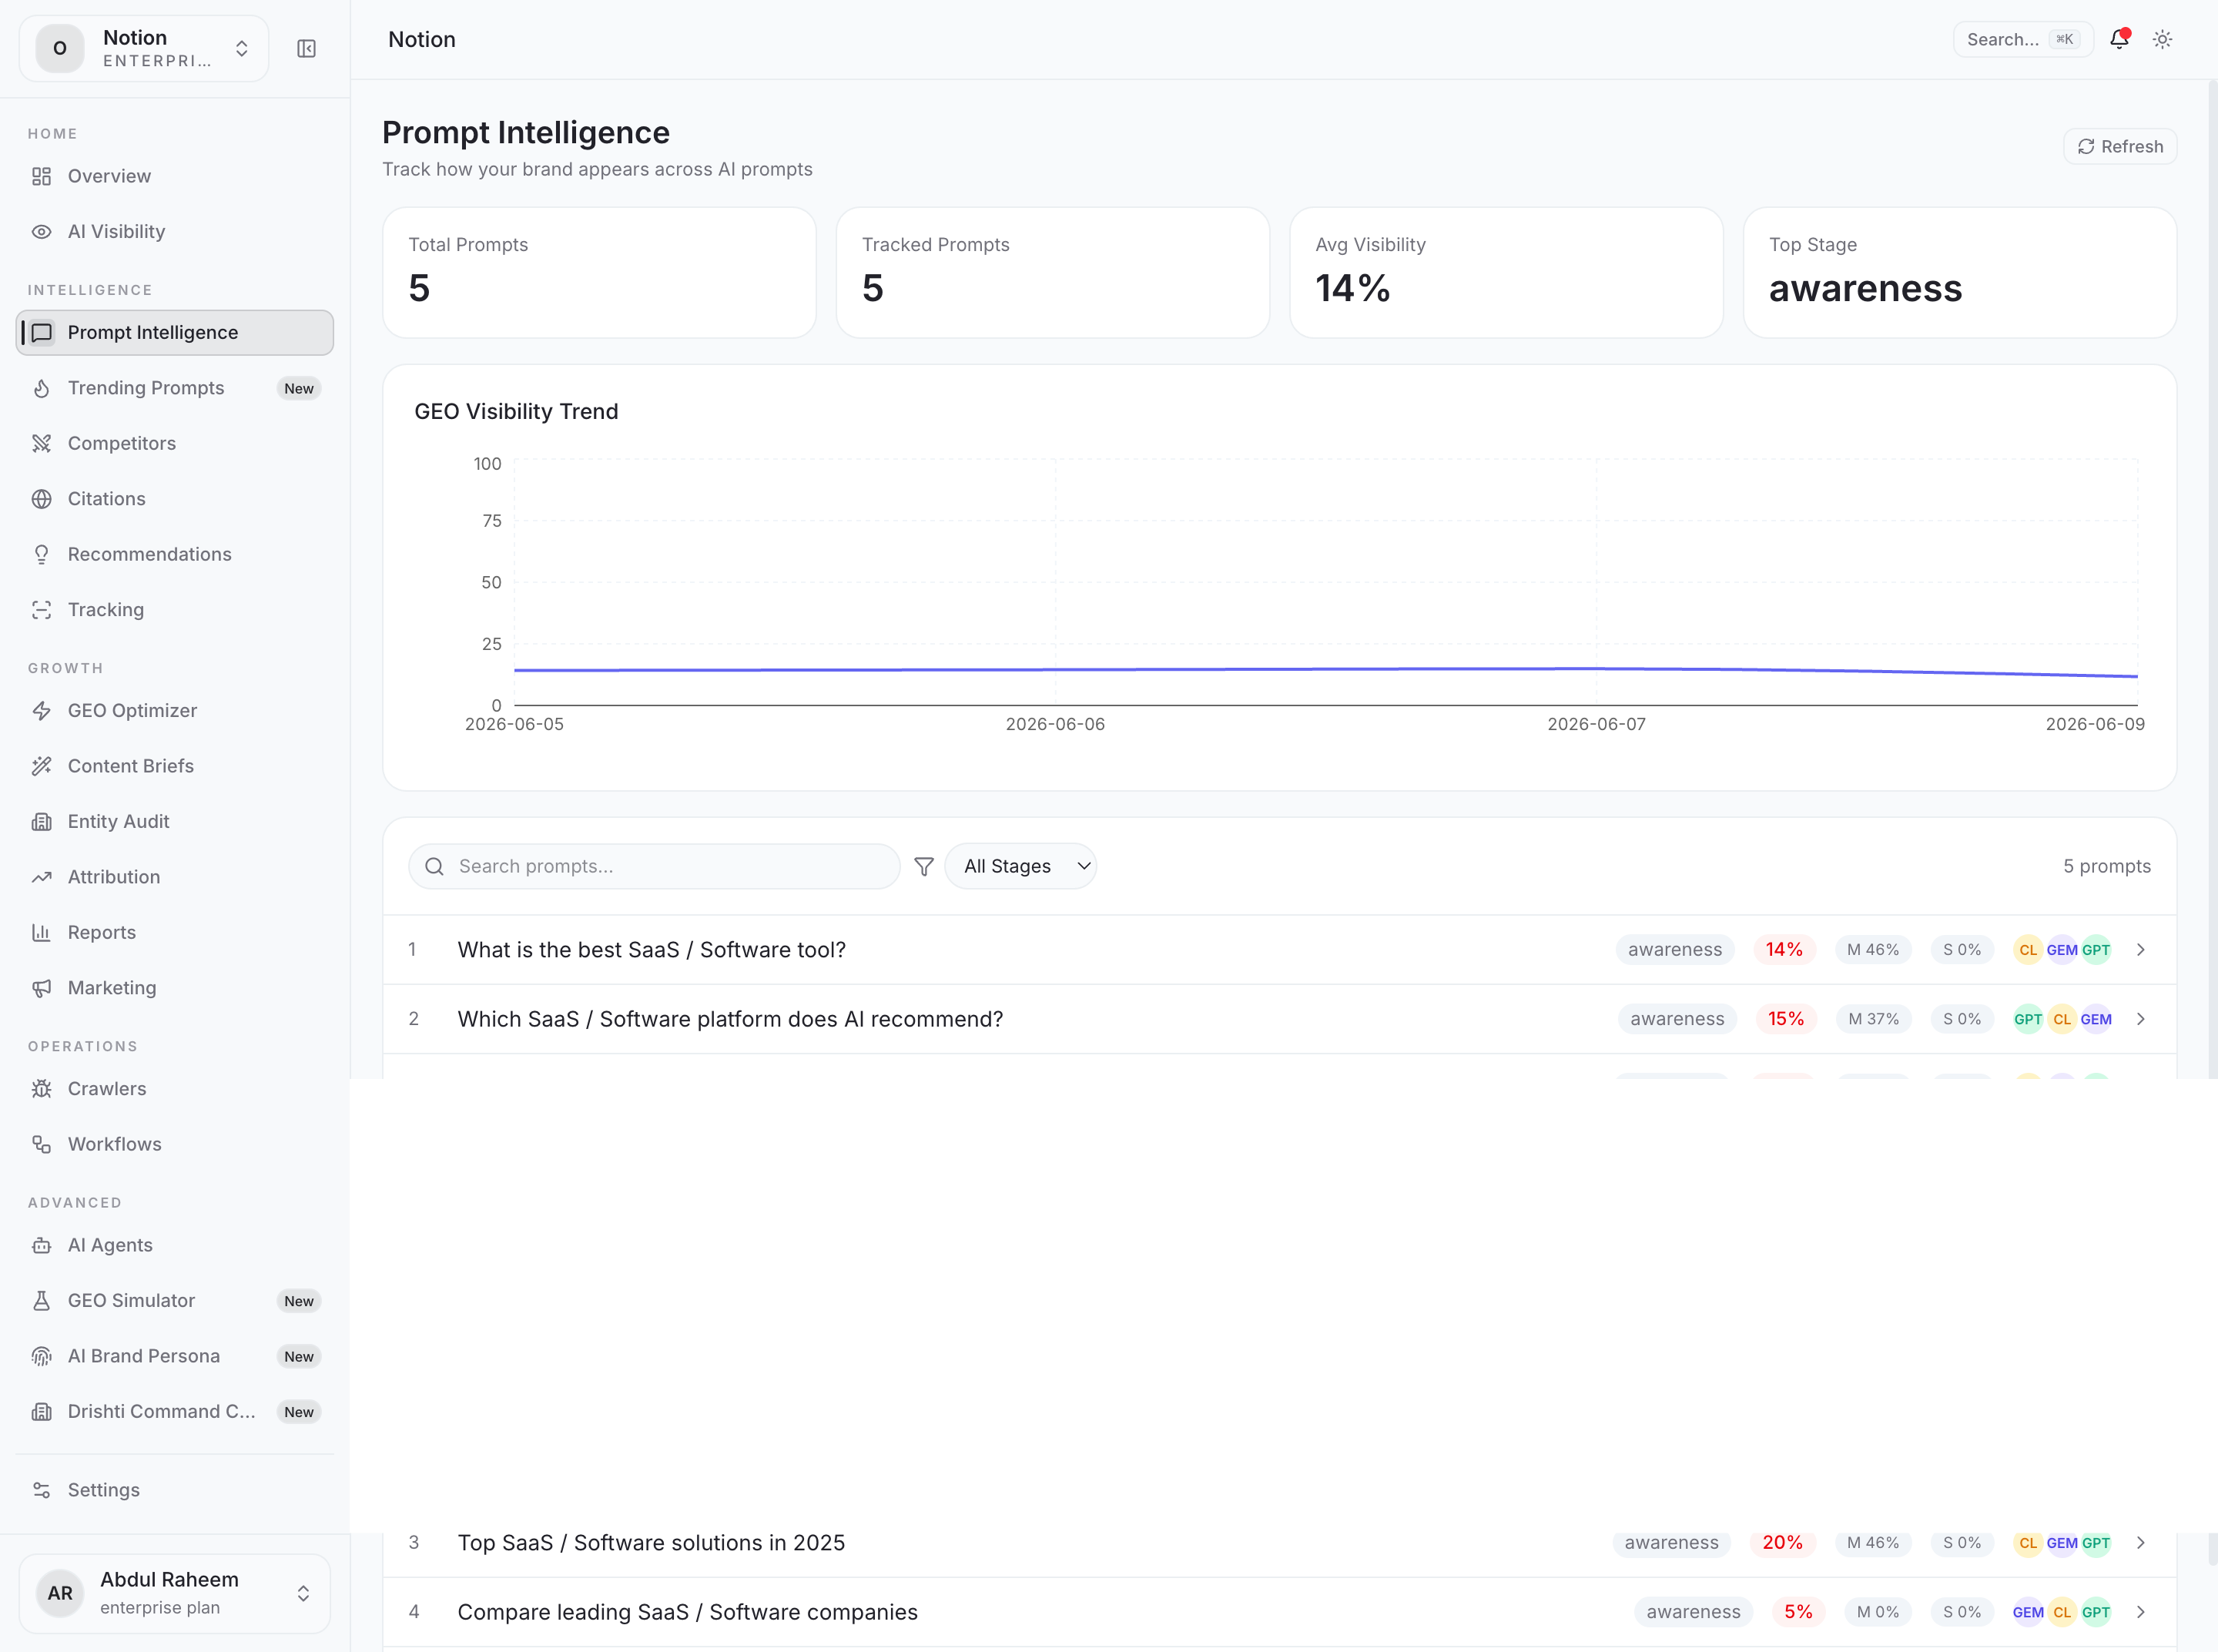
Task: Click the Workflows icon
Action: [41, 1144]
